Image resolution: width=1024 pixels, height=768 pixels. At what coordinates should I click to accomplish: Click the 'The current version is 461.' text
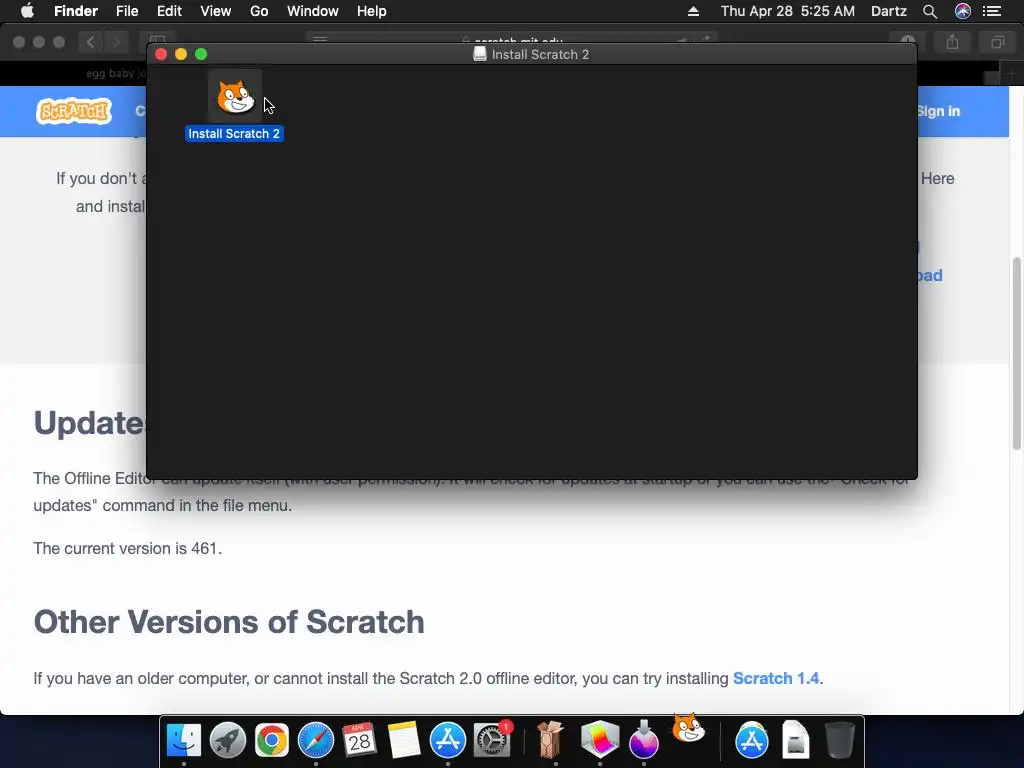pyautogui.click(x=127, y=548)
